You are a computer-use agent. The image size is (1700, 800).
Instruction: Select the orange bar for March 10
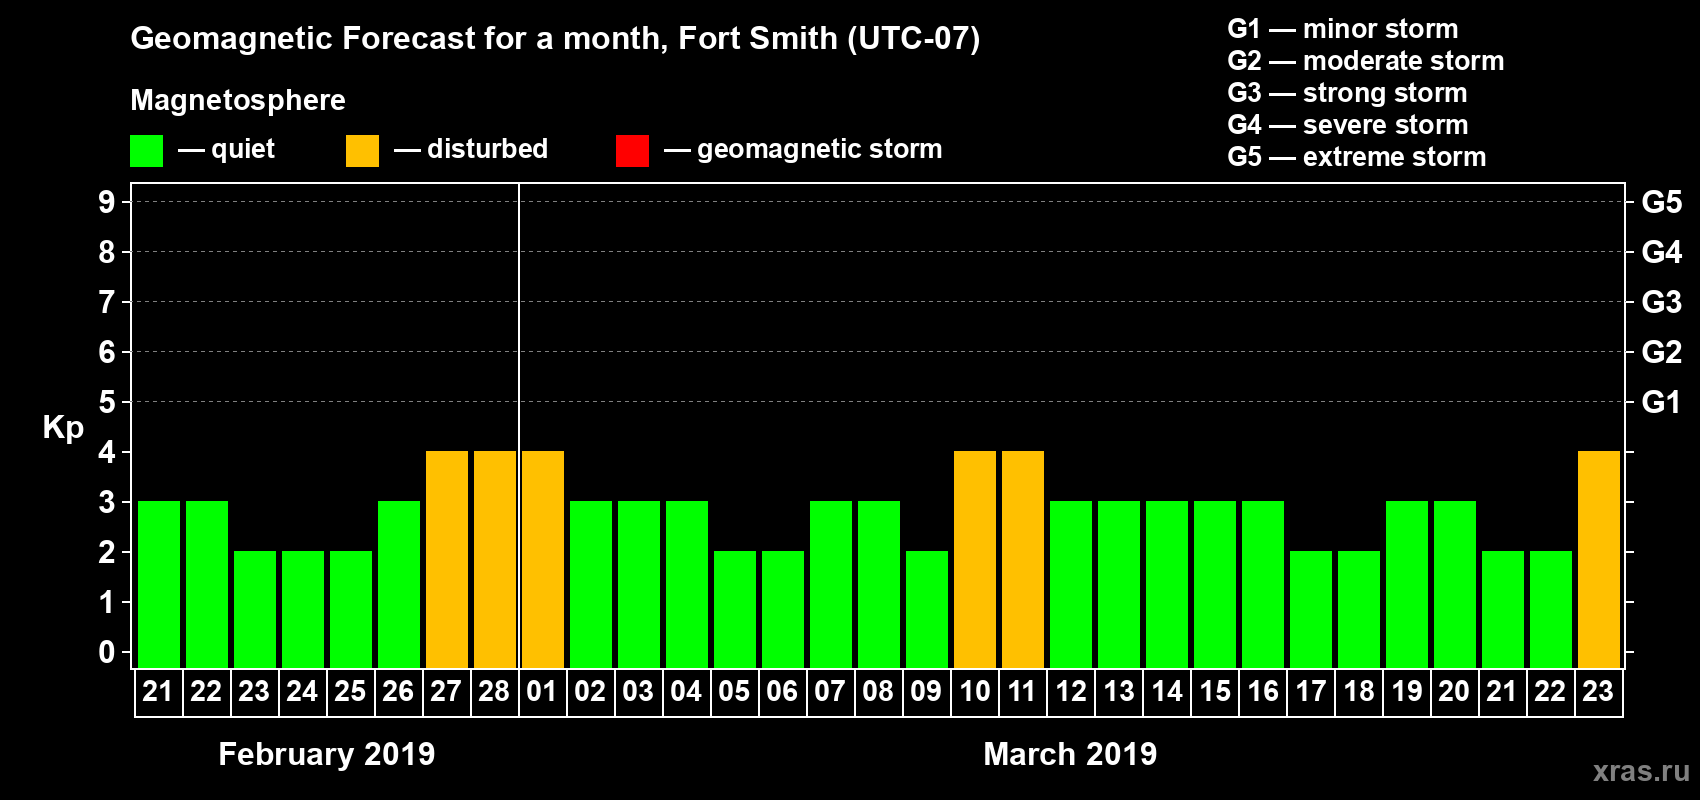(975, 560)
